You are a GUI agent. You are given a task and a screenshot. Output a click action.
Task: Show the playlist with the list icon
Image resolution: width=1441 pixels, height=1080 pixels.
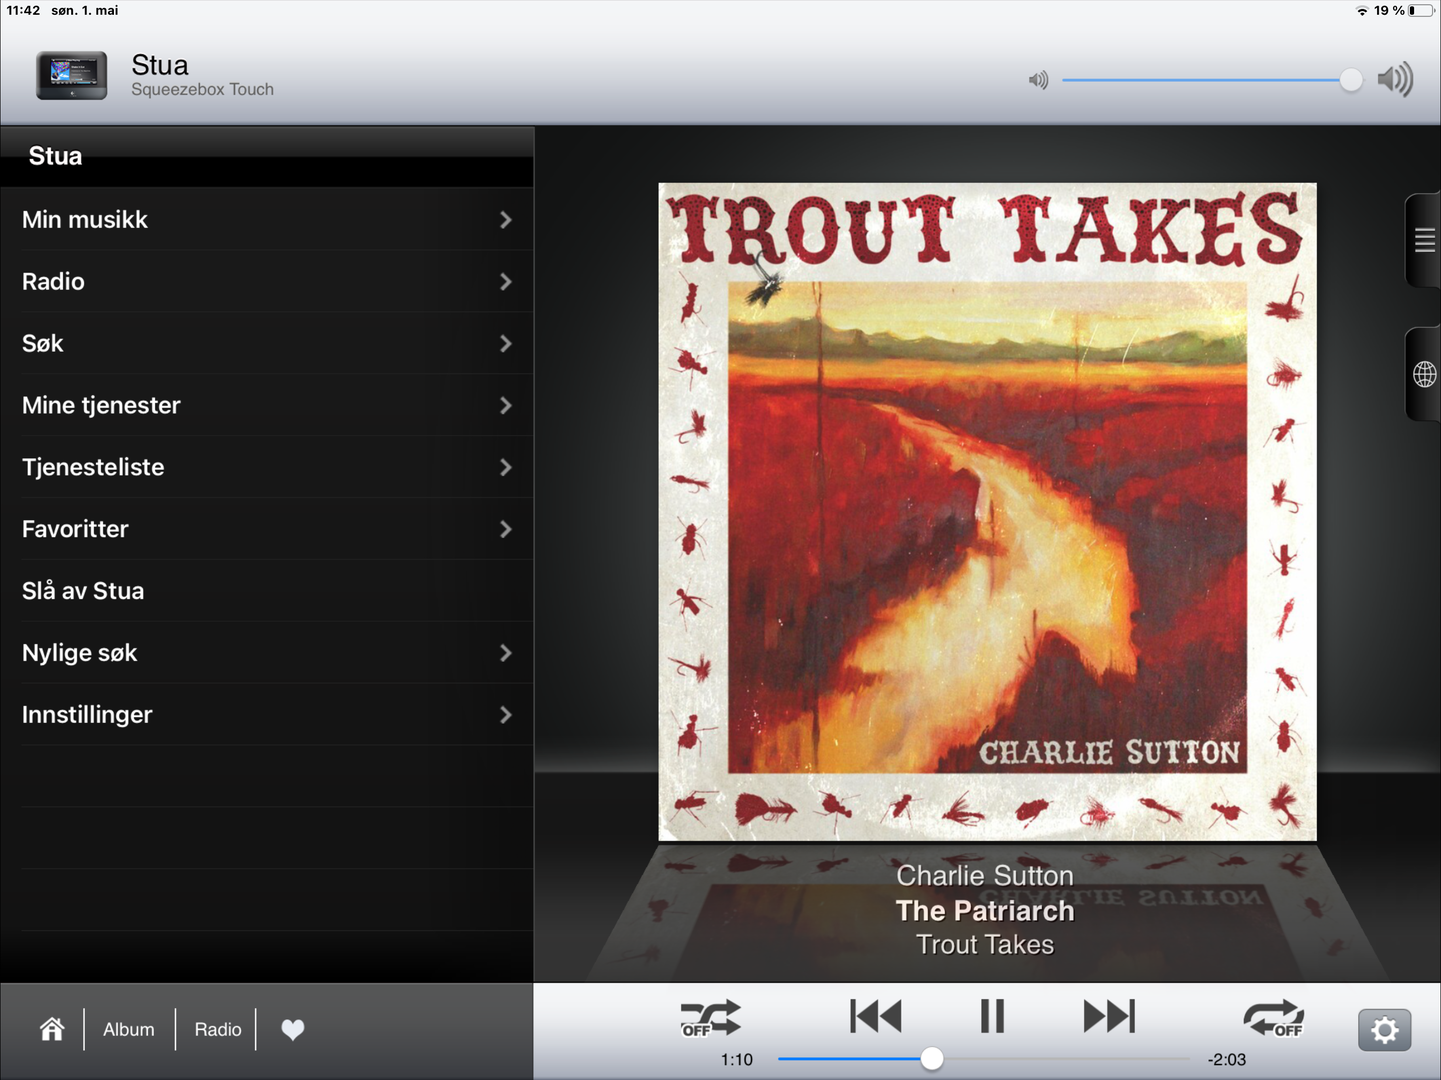point(1424,240)
